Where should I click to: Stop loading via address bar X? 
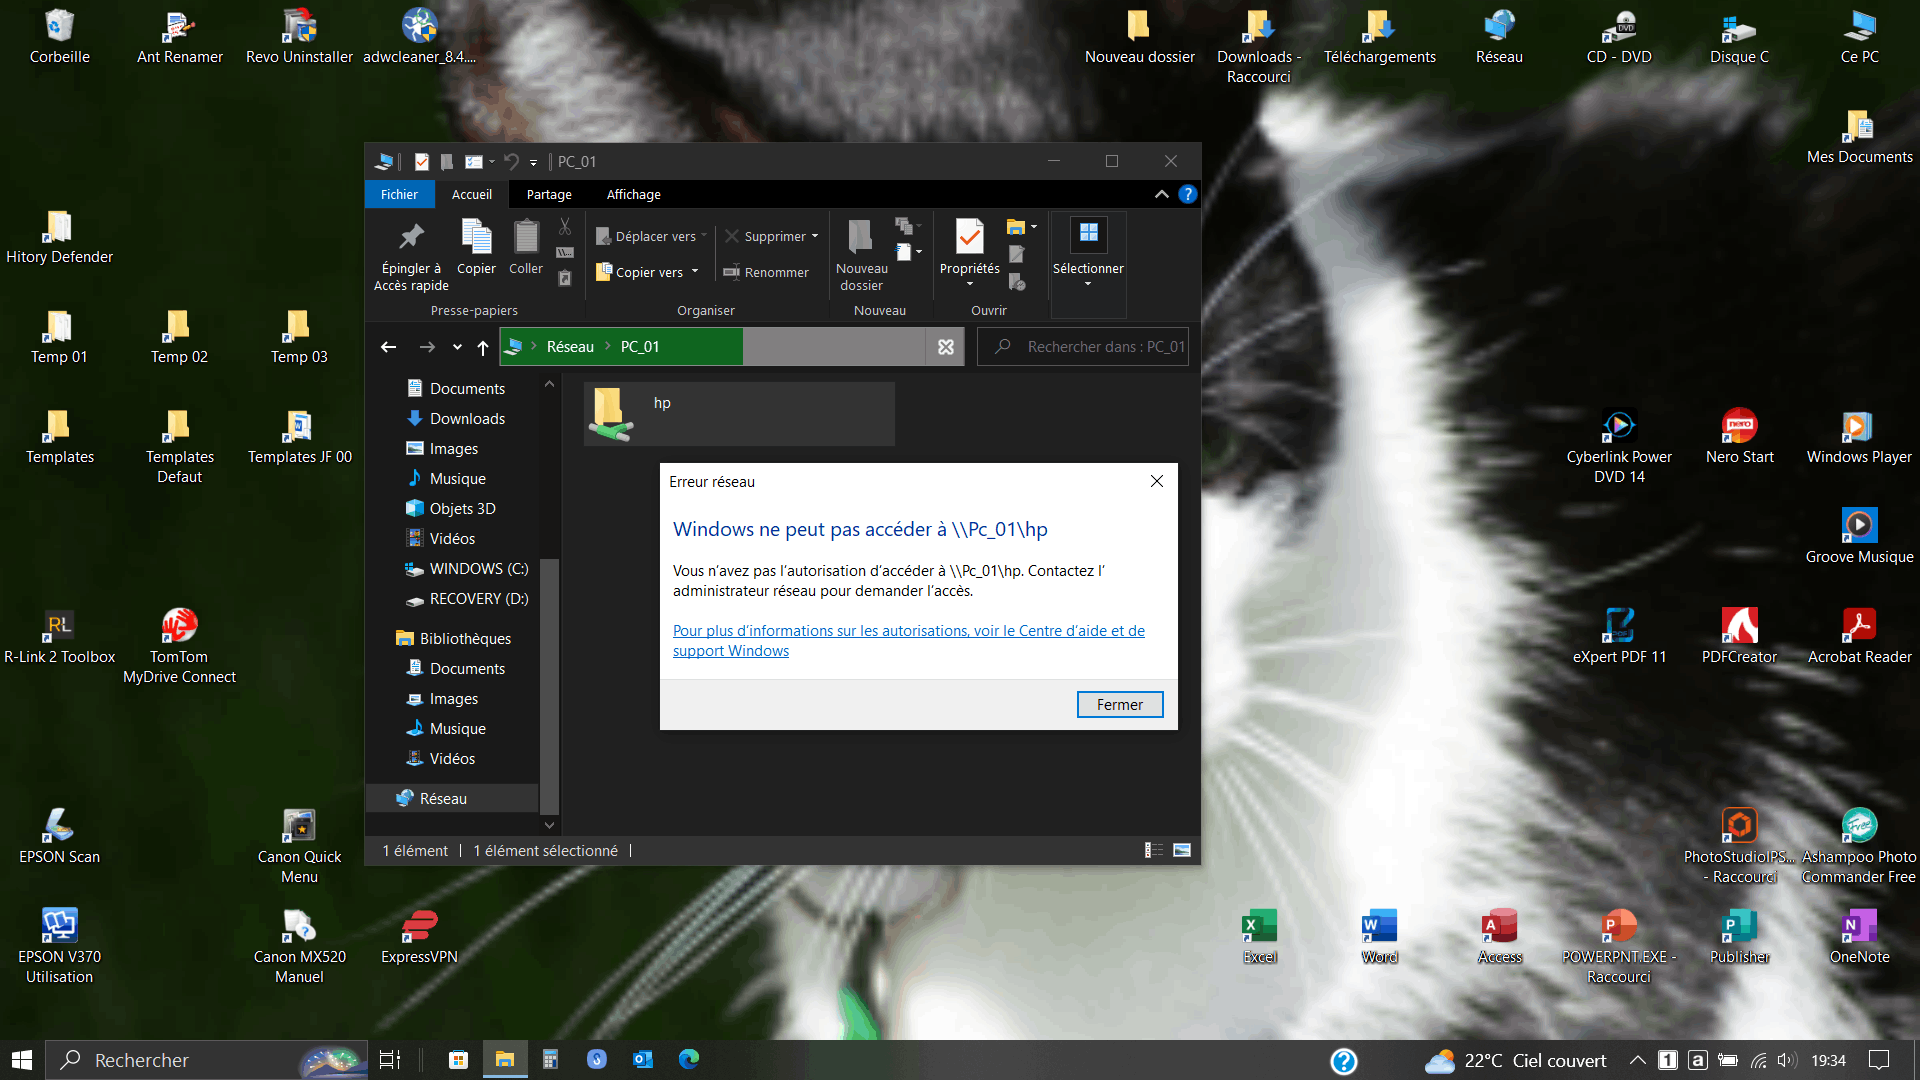tap(945, 347)
